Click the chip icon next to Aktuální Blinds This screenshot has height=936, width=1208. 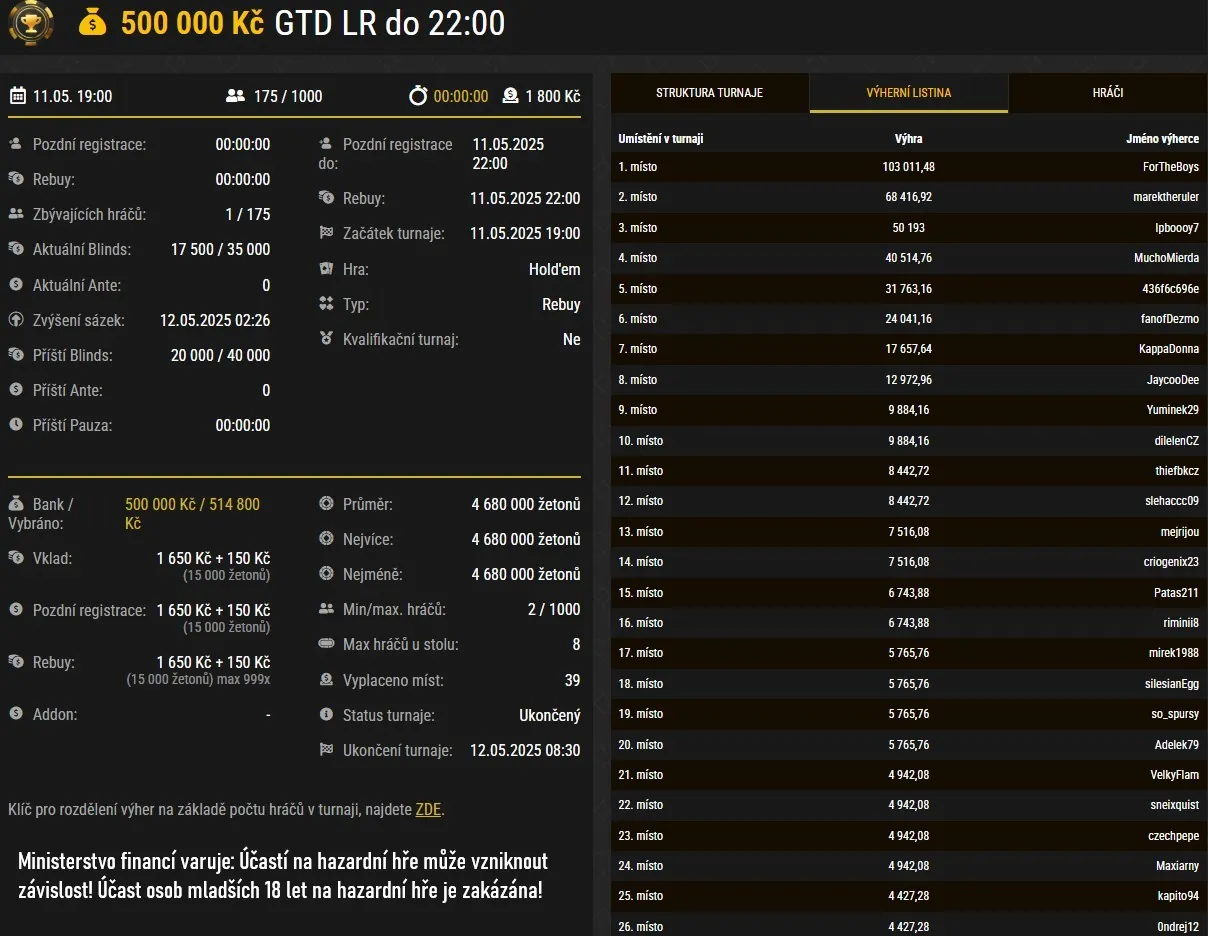(x=15, y=249)
